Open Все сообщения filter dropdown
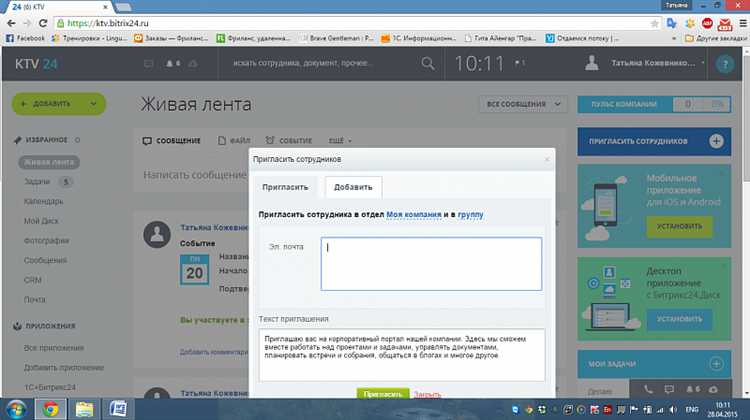The height and width of the screenshot is (420, 750). tap(523, 104)
